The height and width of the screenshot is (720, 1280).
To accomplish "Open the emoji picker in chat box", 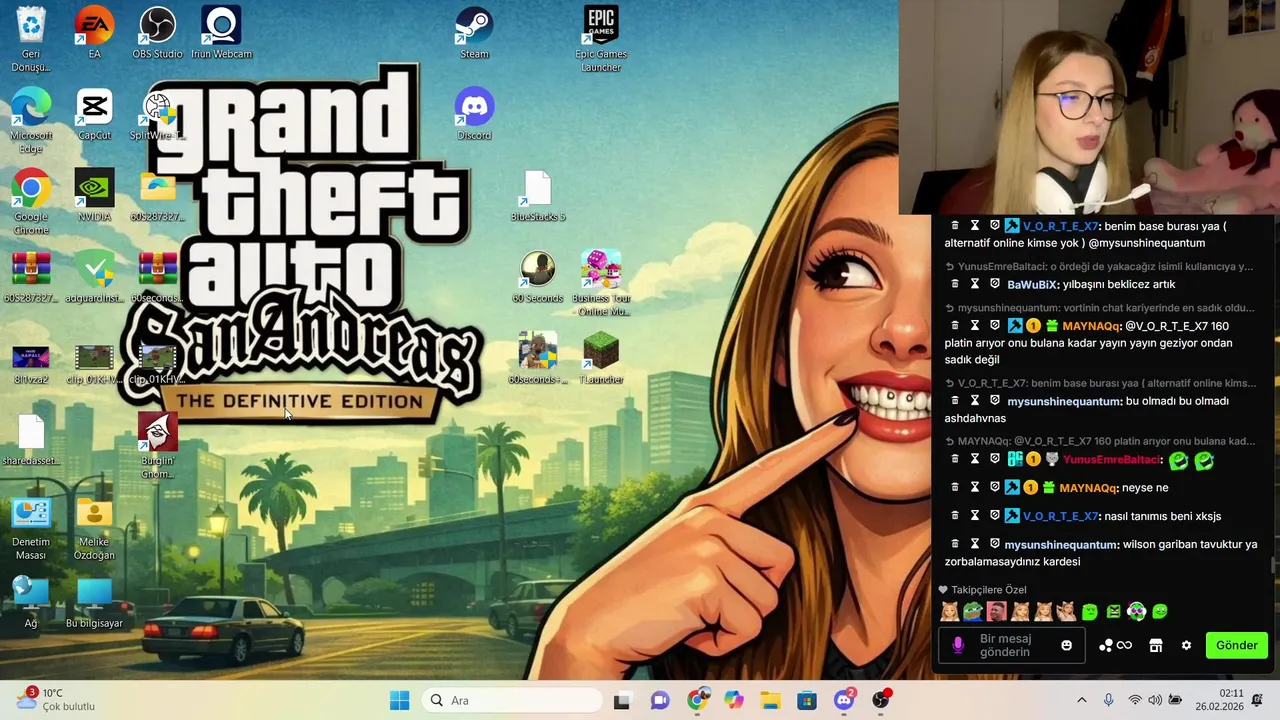I will click(1066, 645).
